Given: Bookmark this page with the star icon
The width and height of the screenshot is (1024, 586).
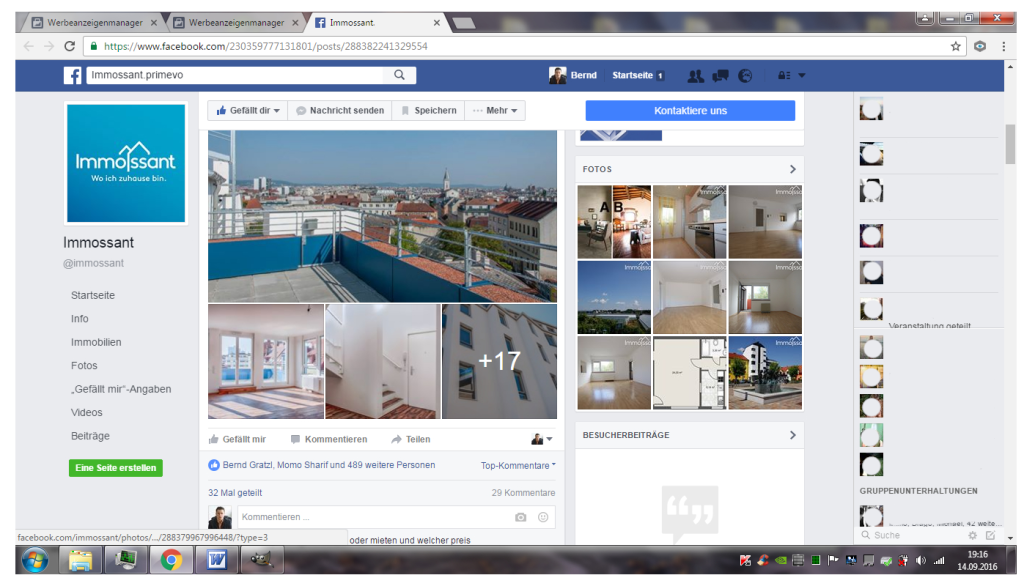Looking at the screenshot, I should point(956,46).
